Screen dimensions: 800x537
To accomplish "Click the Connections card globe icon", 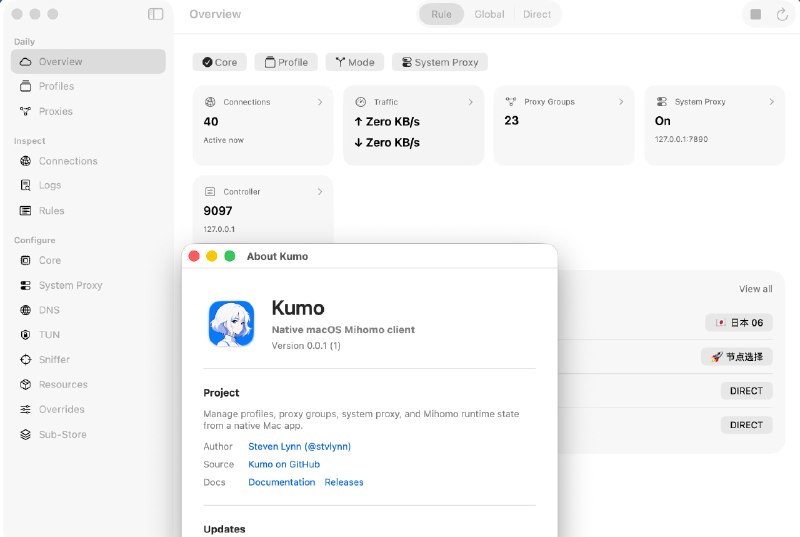I will coord(210,102).
